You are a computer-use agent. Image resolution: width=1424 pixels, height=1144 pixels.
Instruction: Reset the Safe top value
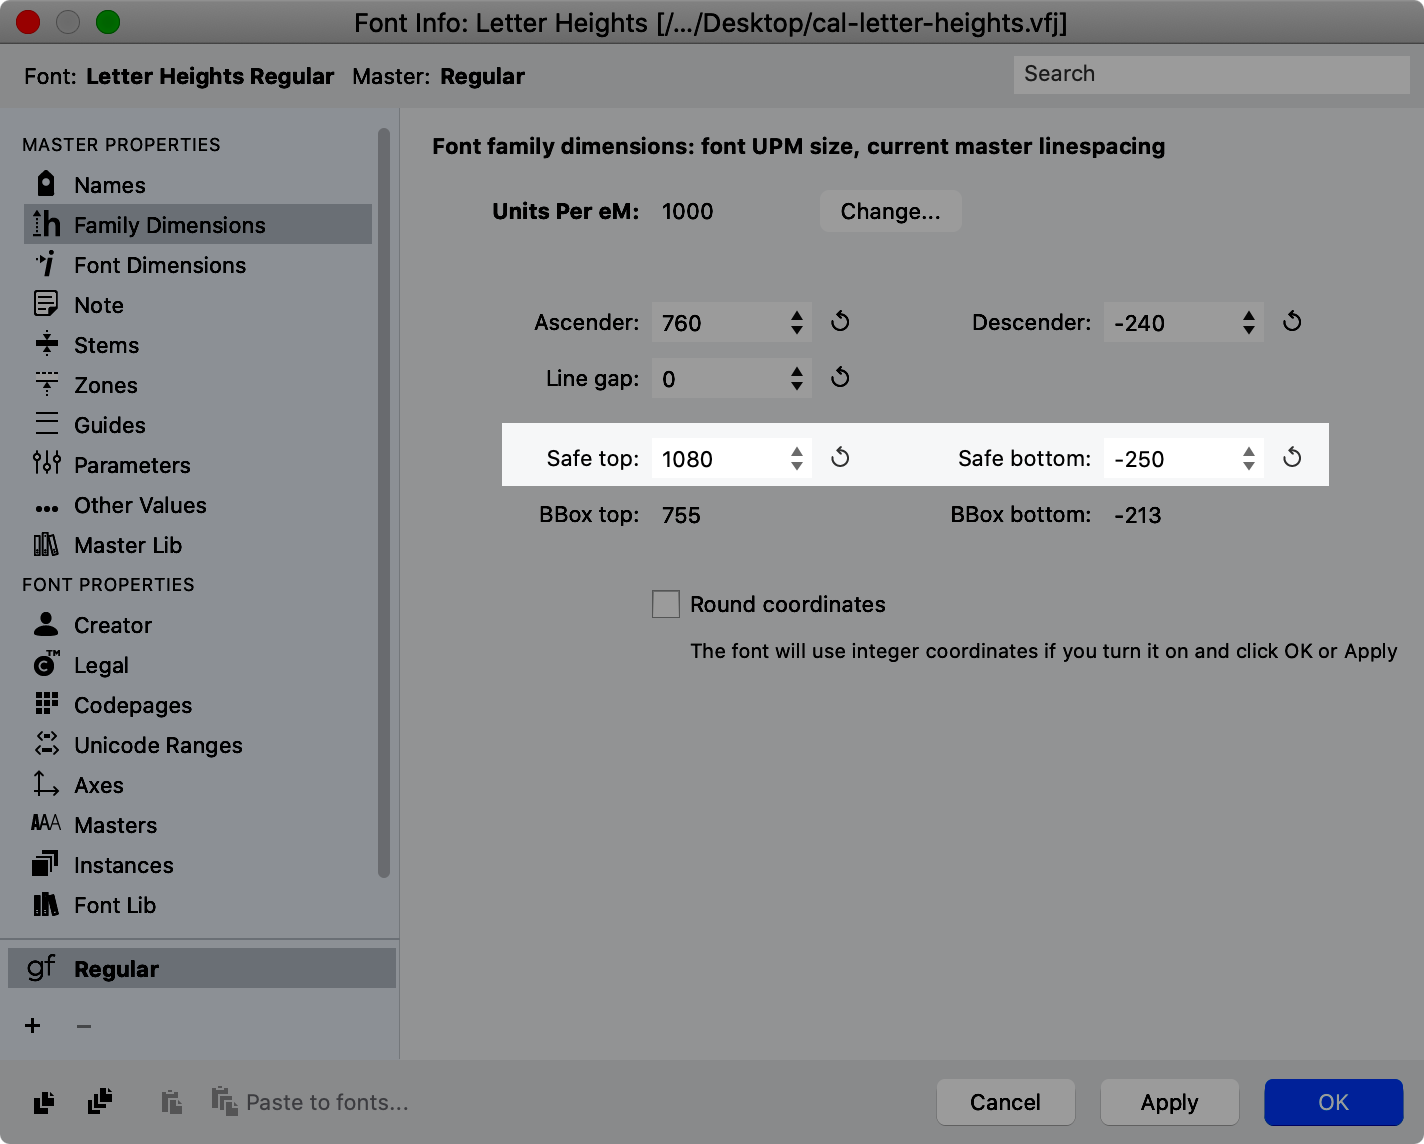pos(840,458)
